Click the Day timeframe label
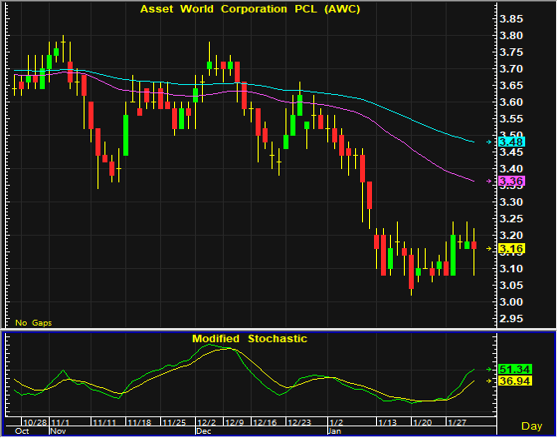This screenshot has height=438, width=558. pos(532,426)
